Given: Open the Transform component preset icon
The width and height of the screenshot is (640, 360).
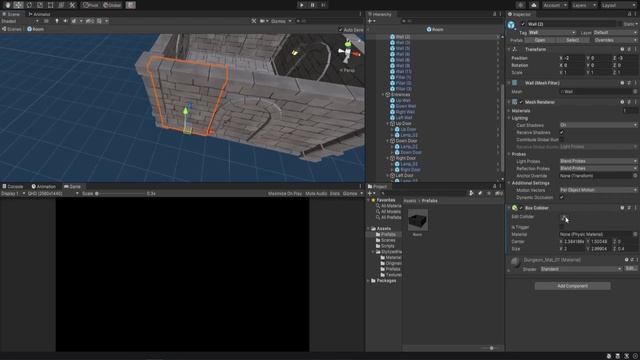Looking at the screenshot, I should pos(629,49).
